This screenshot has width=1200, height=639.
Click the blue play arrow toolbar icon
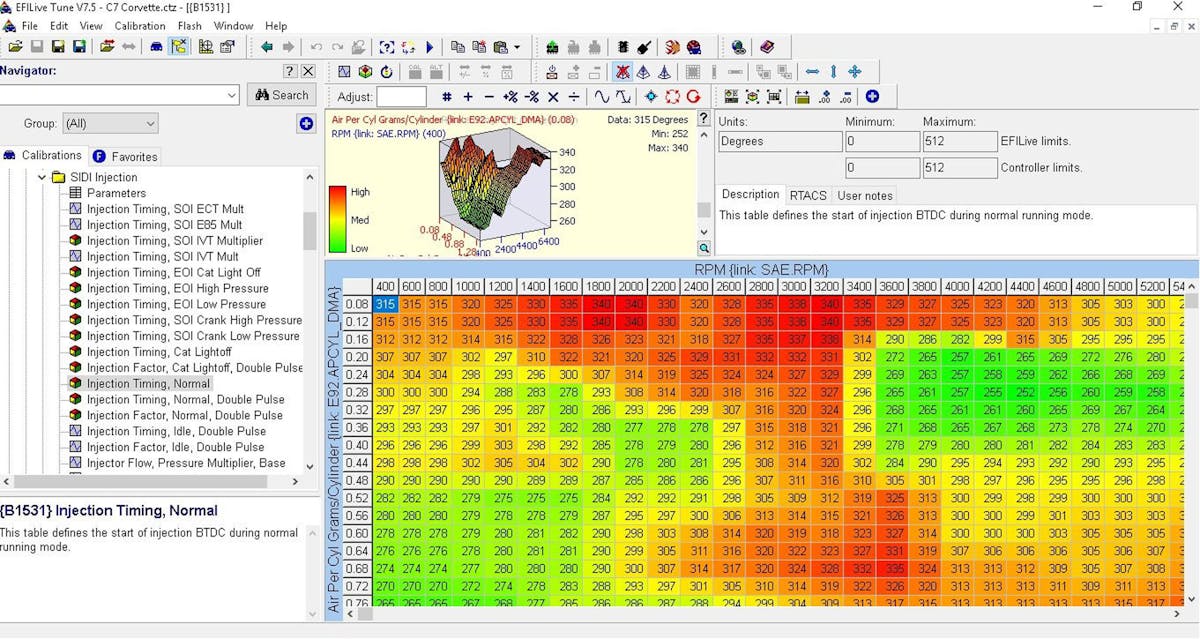pos(430,47)
